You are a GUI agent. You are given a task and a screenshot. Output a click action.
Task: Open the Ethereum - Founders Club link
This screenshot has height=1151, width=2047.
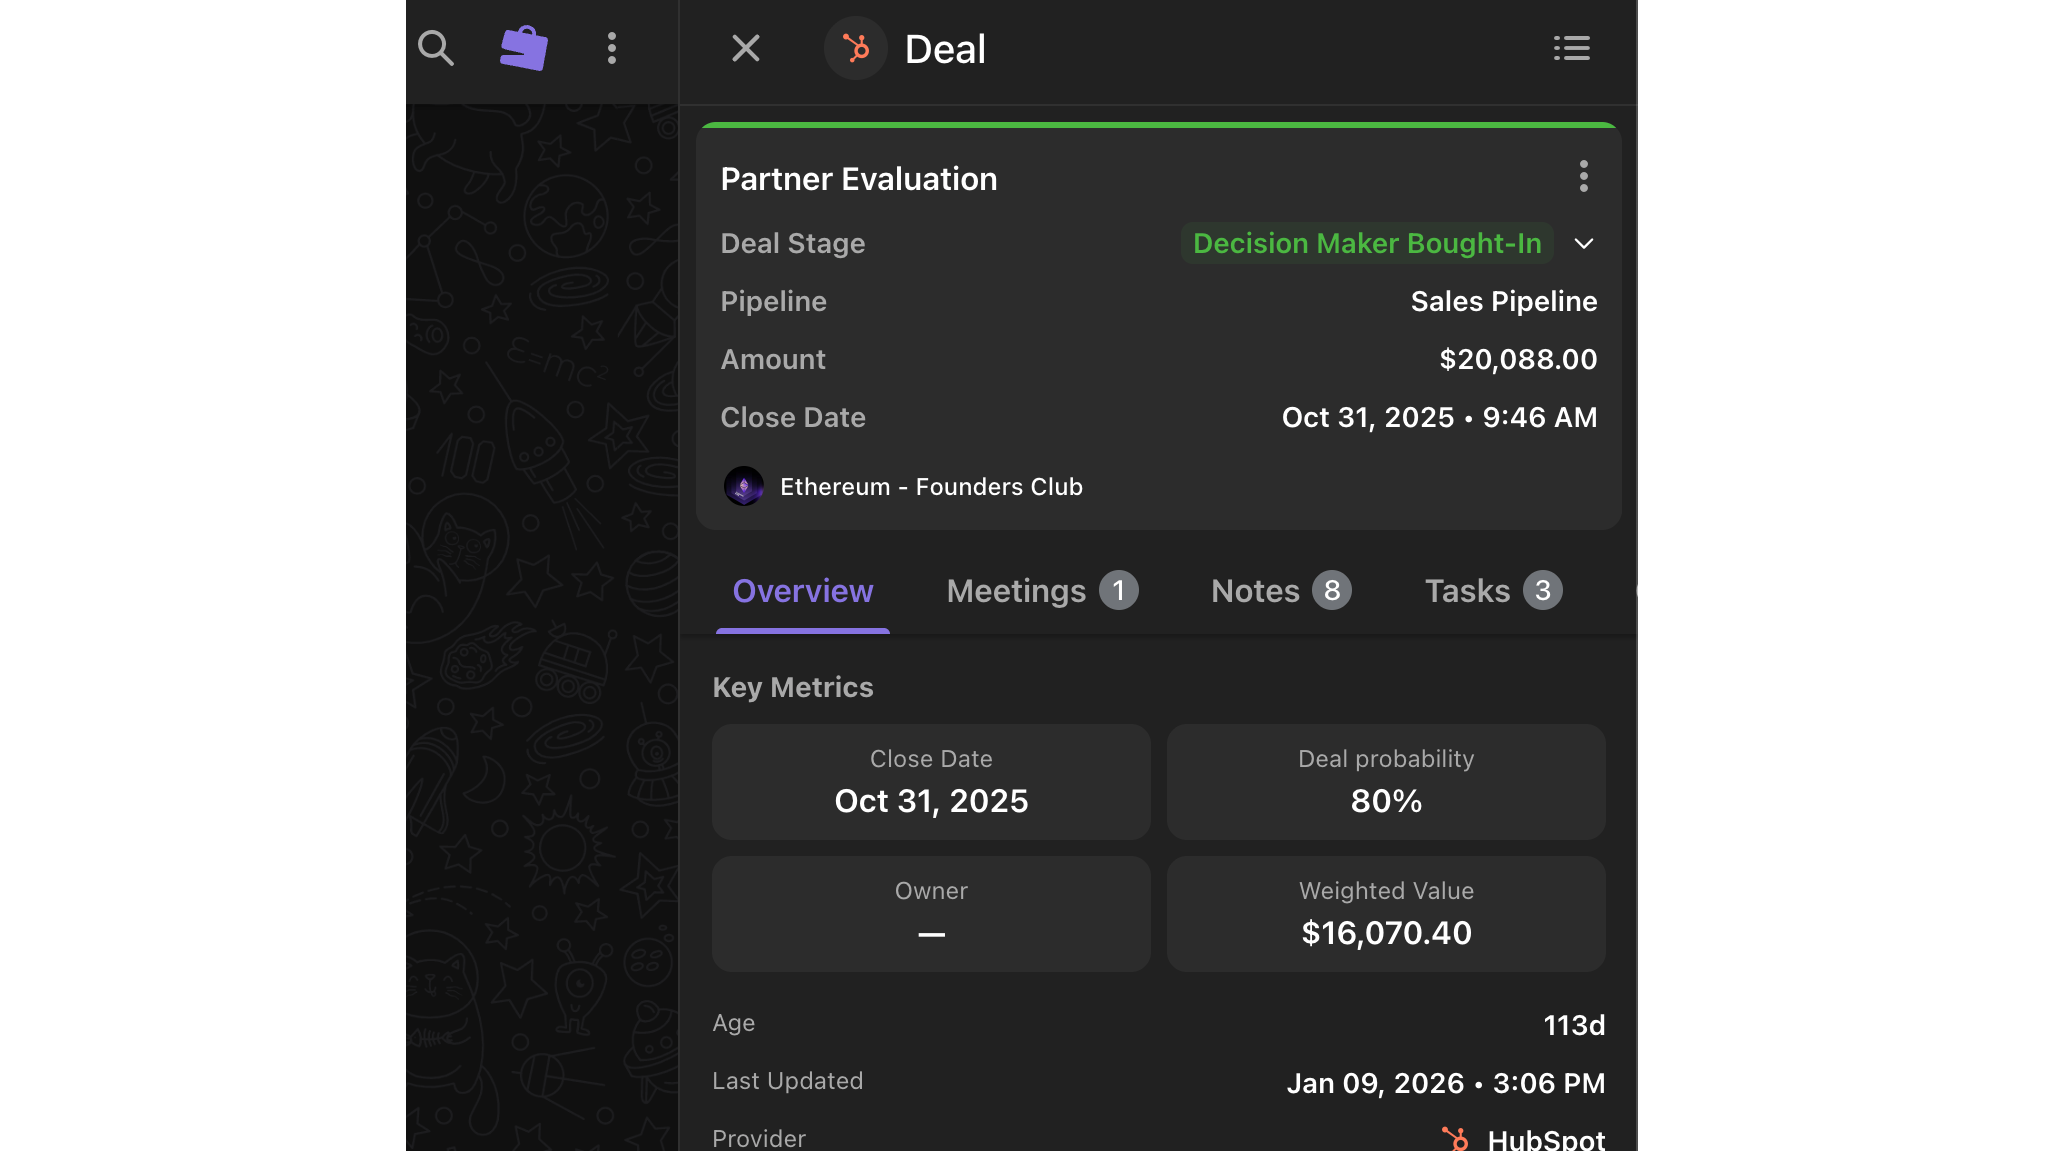[930, 487]
